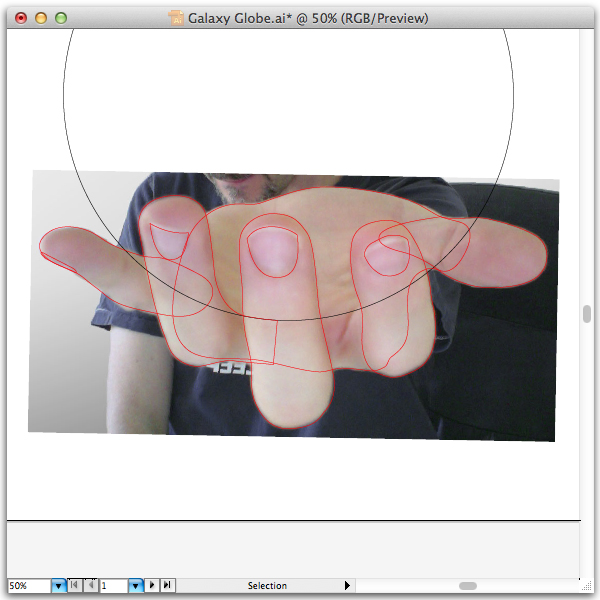Click the Galaxy Globe.ai window title
The image size is (600, 600).
pyautogui.click(x=308, y=18)
